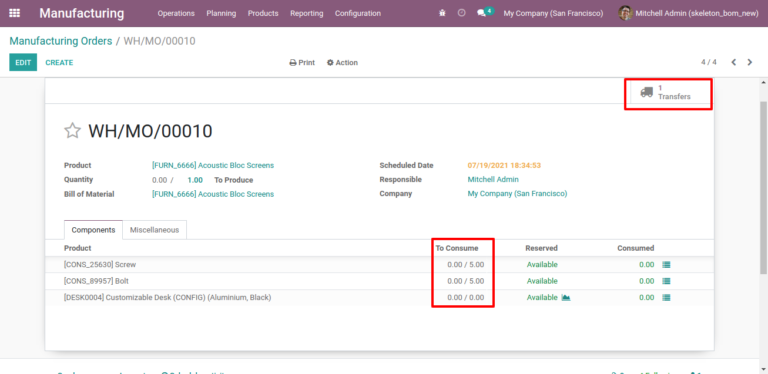
Task: Expand the Print dropdown
Action: click(x=302, y=63)
